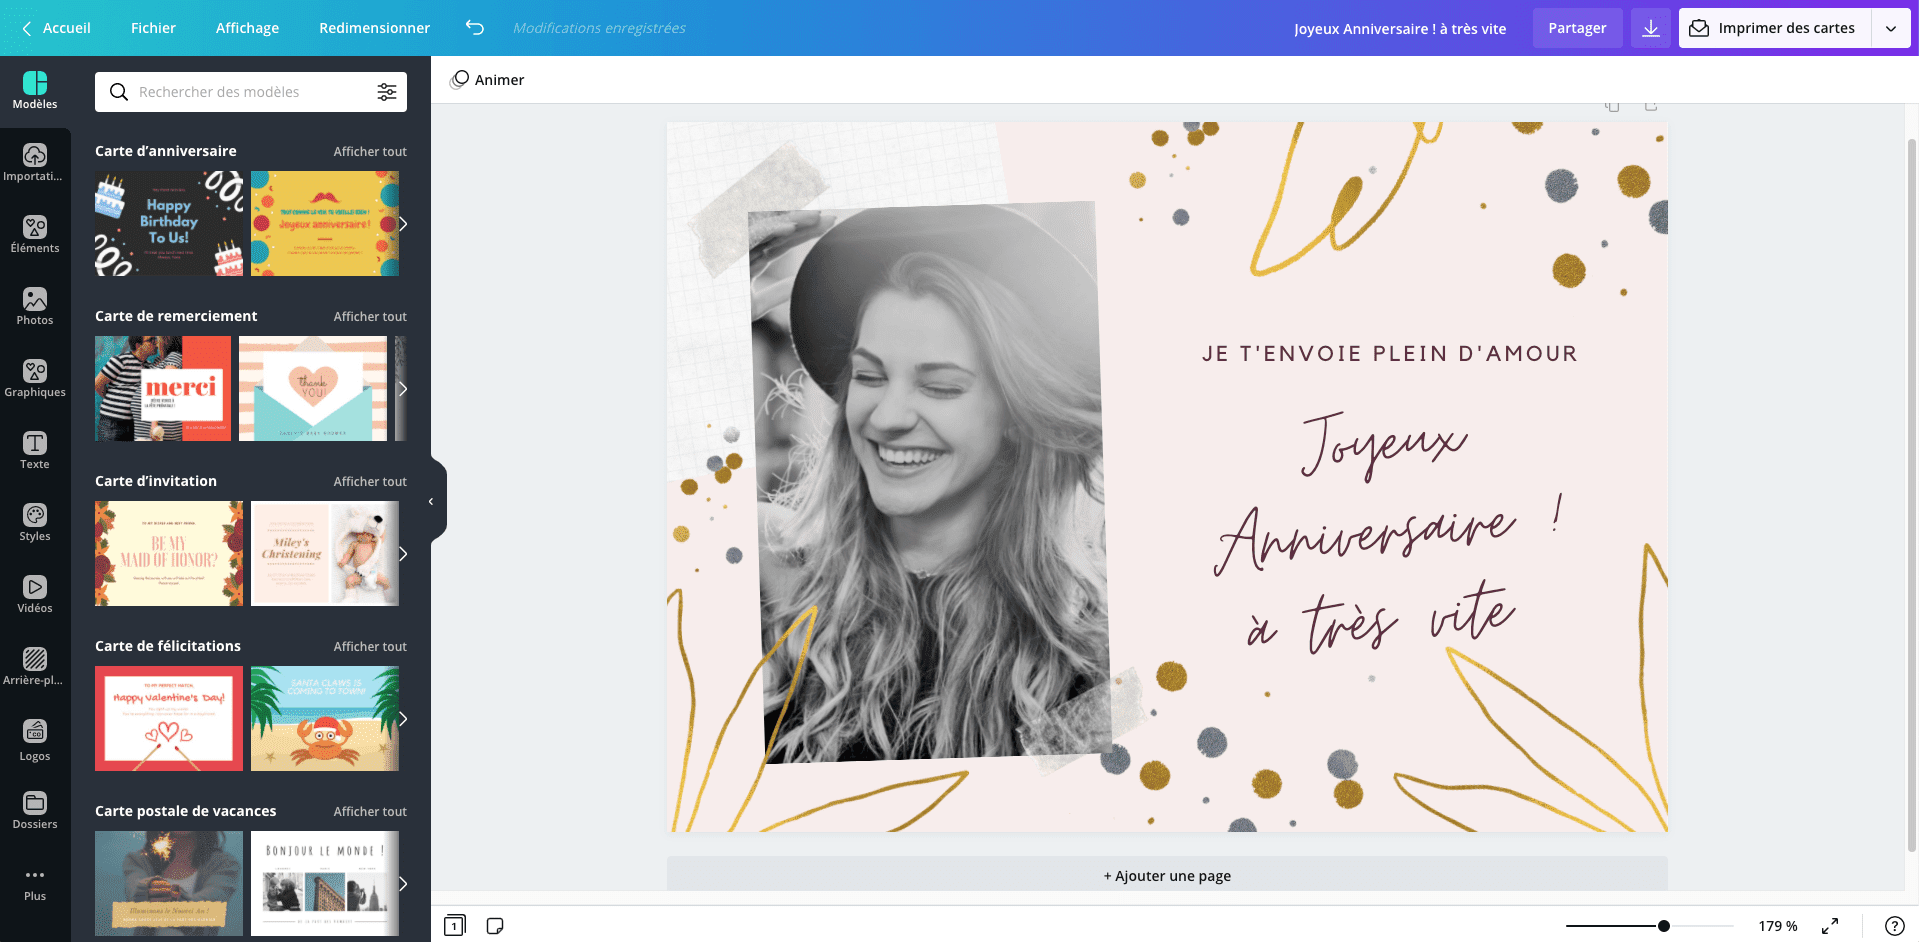This screenshot has height=942, width=1919.
Task: Select the Texte tool in sidebar
Action: pyautogui.click(x=35, y=450)
